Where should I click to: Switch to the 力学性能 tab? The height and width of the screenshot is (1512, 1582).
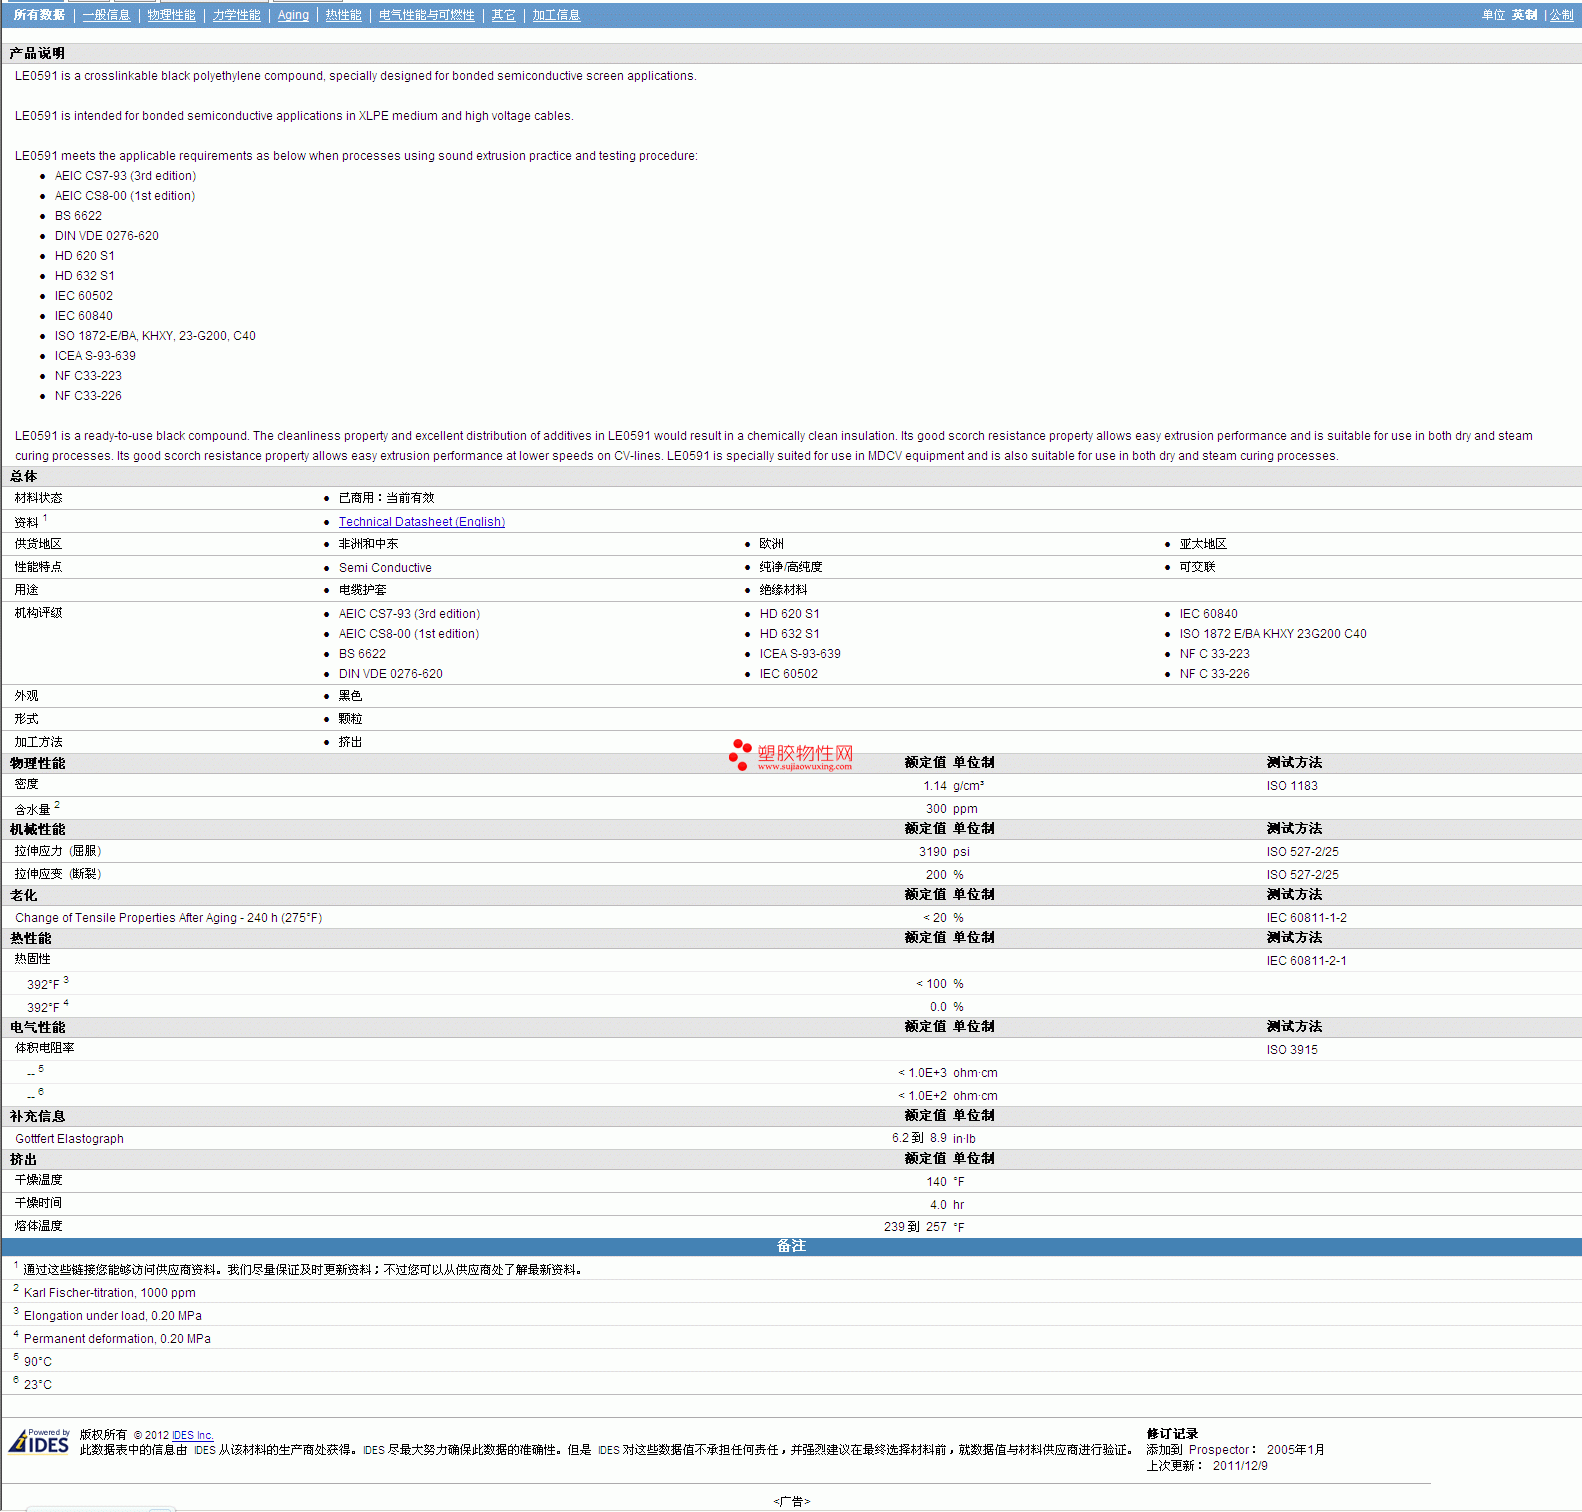pyautogui.click(x=236, y=15)
